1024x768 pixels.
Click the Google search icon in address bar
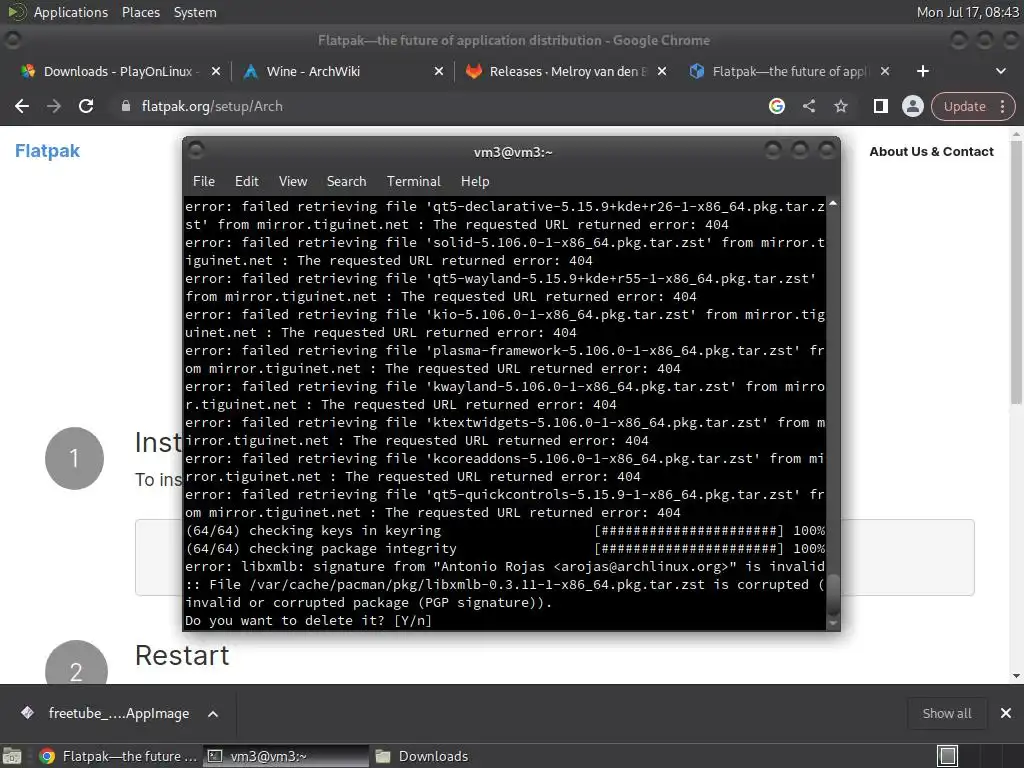(776, 106)
